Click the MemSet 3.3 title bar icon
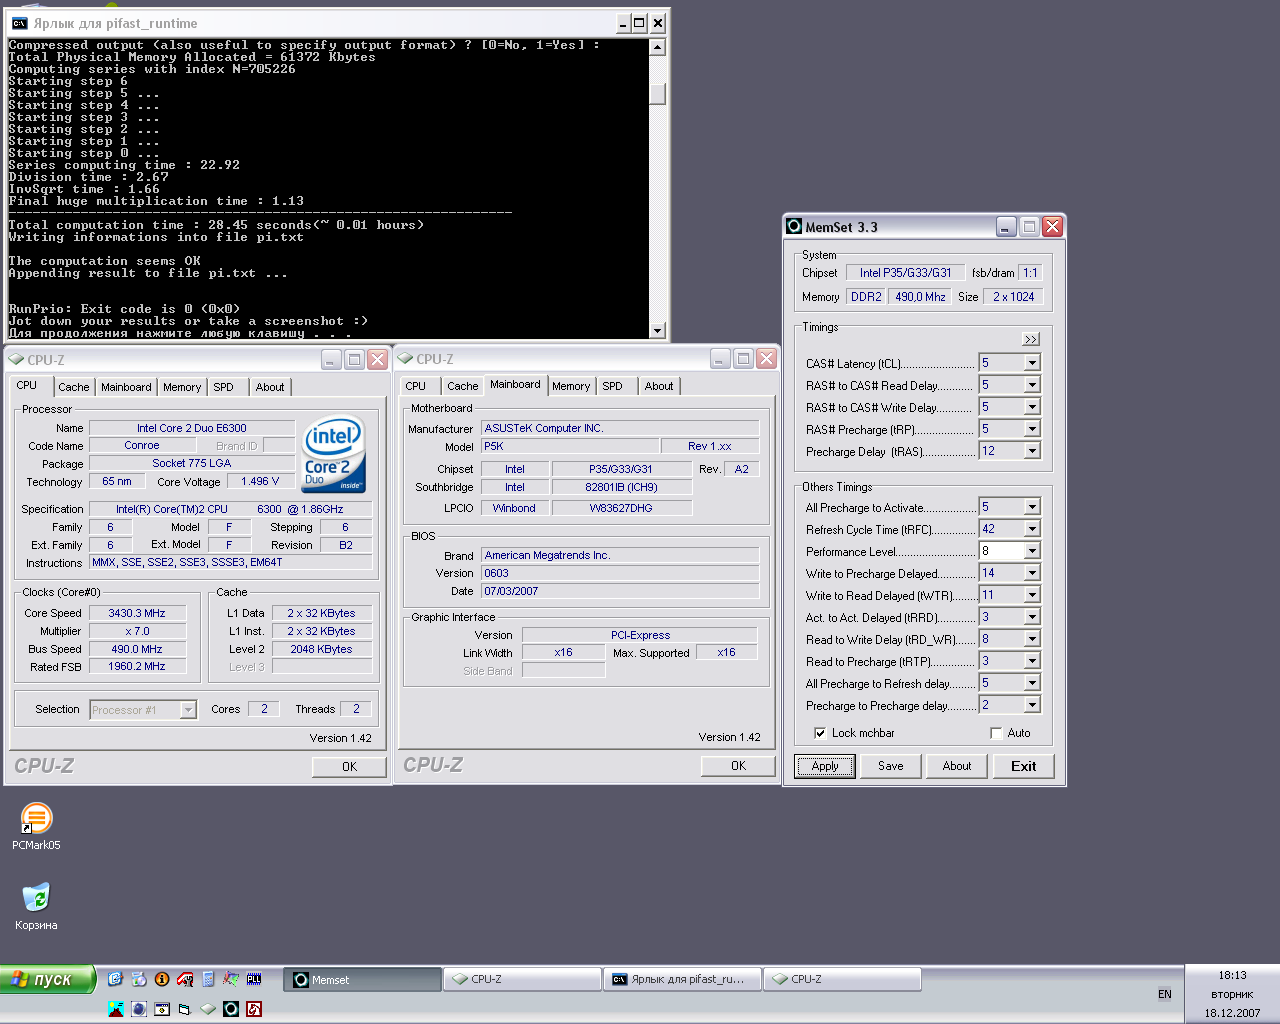This screenshot has height=1024, width=1280. tap(794, 227)
